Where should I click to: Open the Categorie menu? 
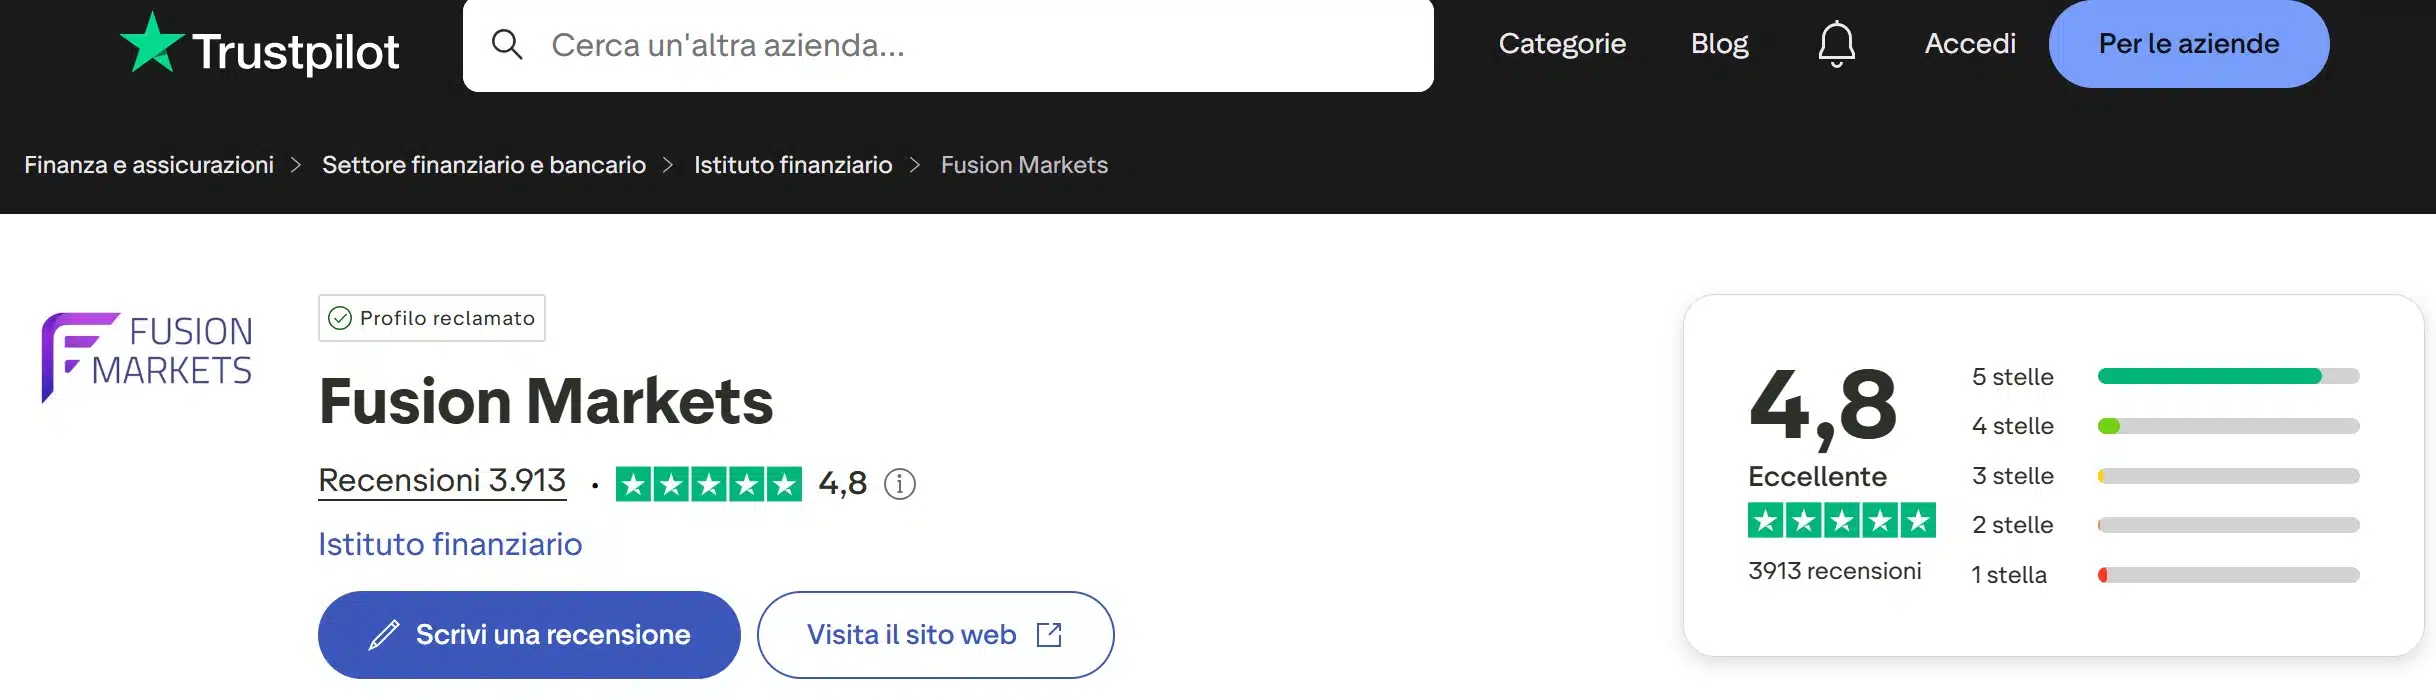click(1562, 44)
